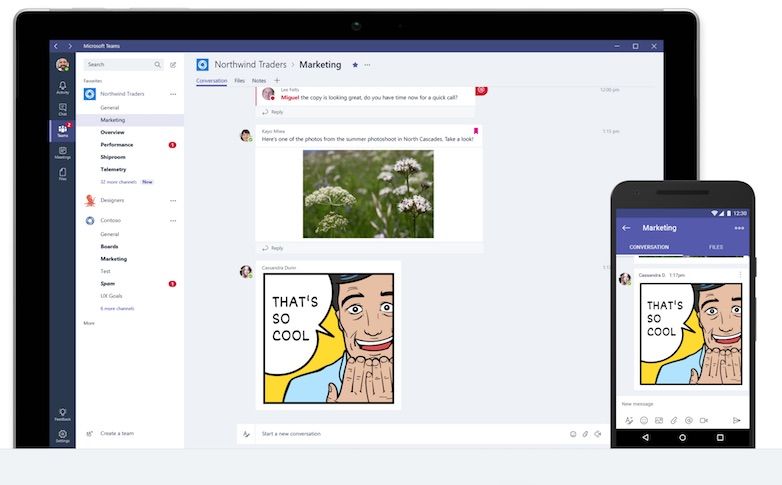Open the Marketing channel under Contoso
Viewport: 782px width, 485px height.
click(x=114, y=259)
